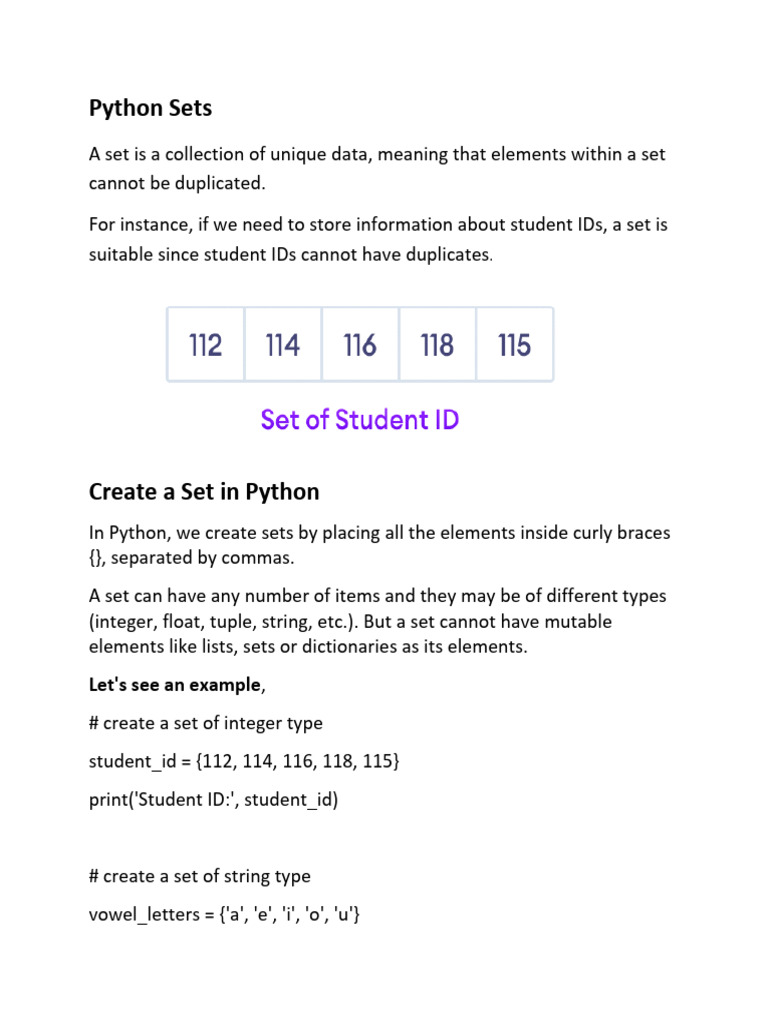Click the 'Create a Set in Python' heading
The height and width of the screenshot is (1024, 768).
204,492
